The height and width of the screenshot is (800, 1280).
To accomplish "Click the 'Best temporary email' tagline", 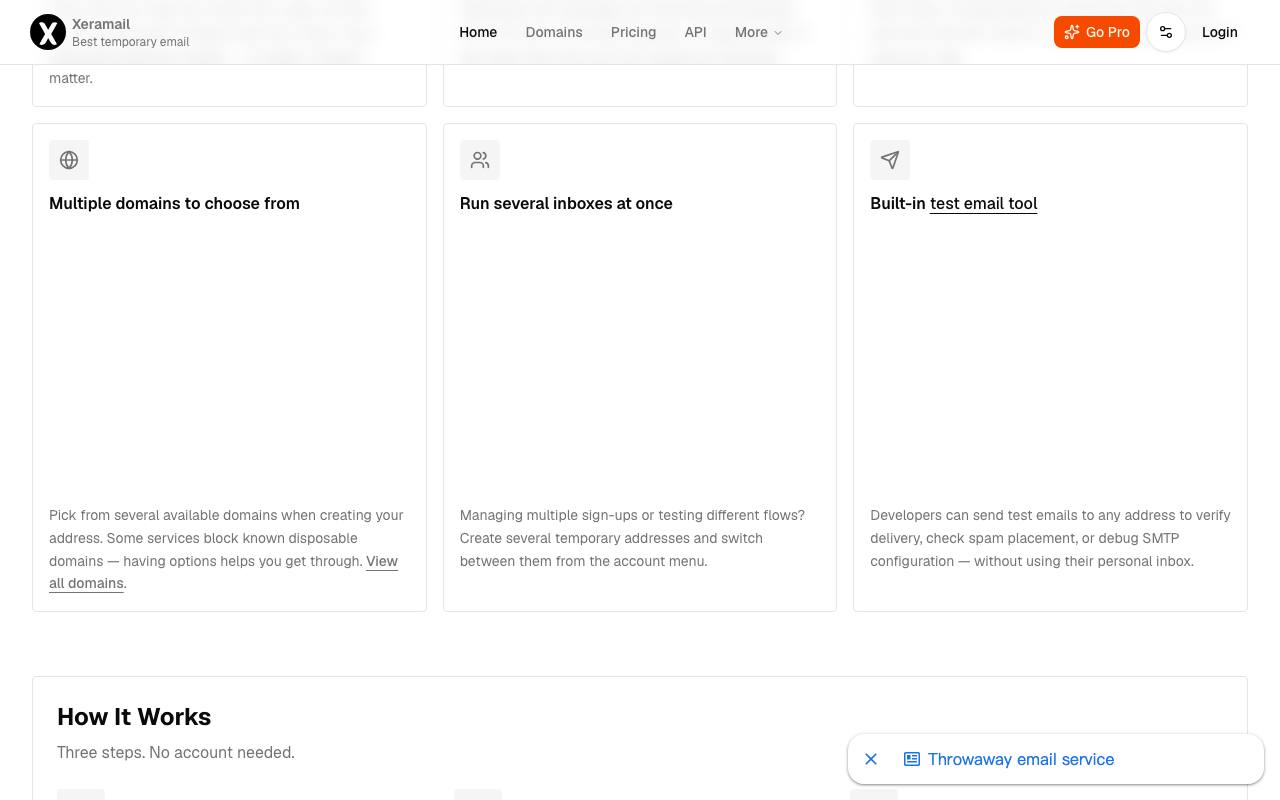I will coord(131,42).
